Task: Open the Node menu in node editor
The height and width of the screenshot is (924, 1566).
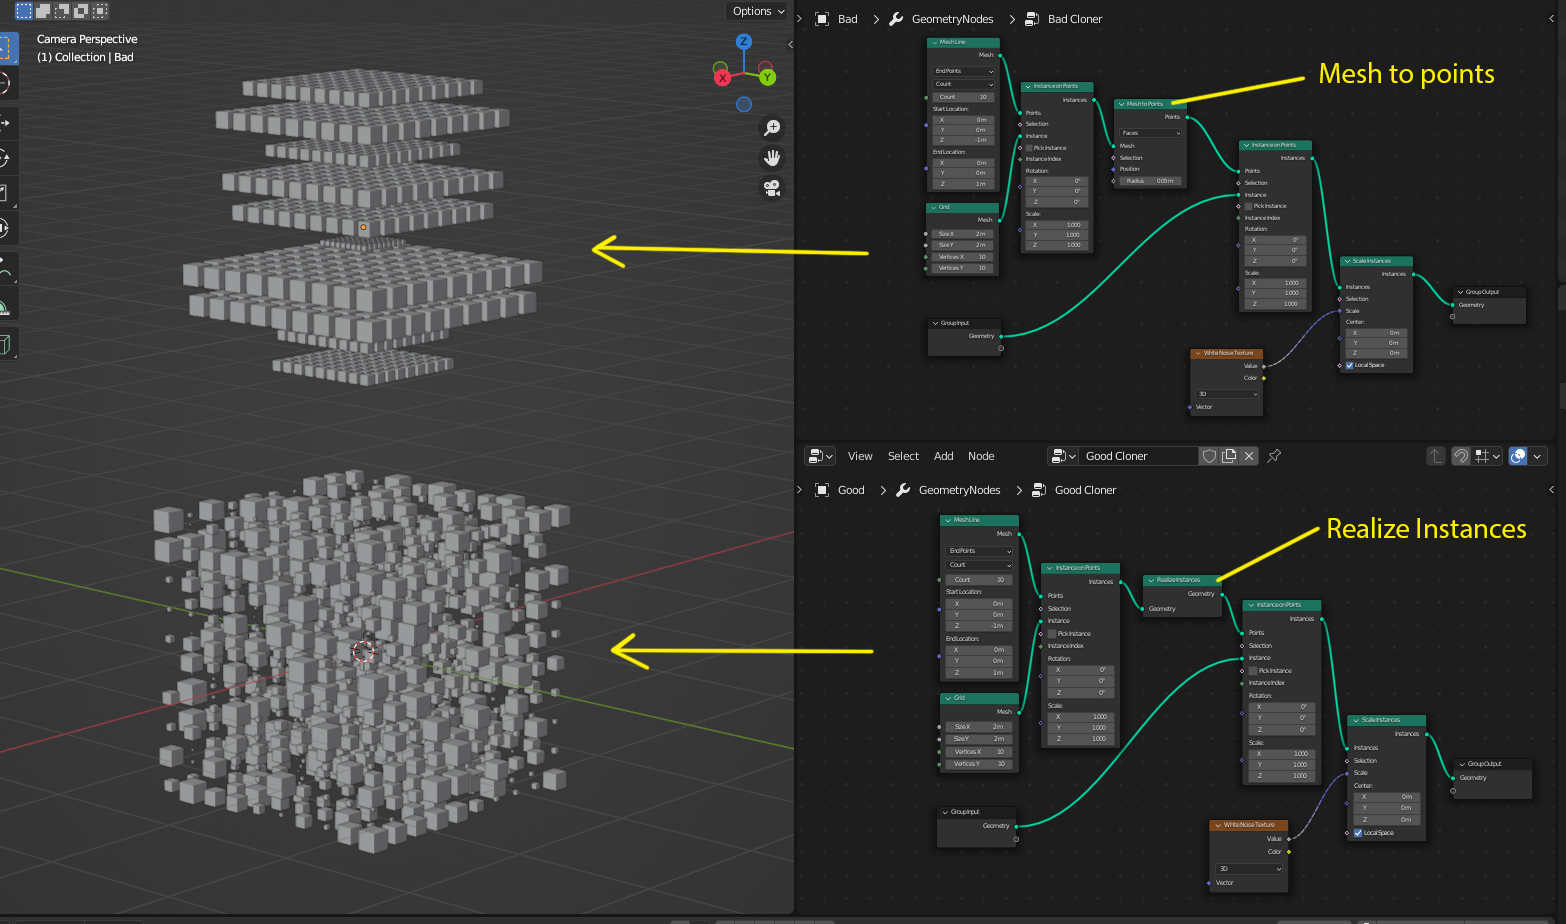Action: click(x=981, y=456)
